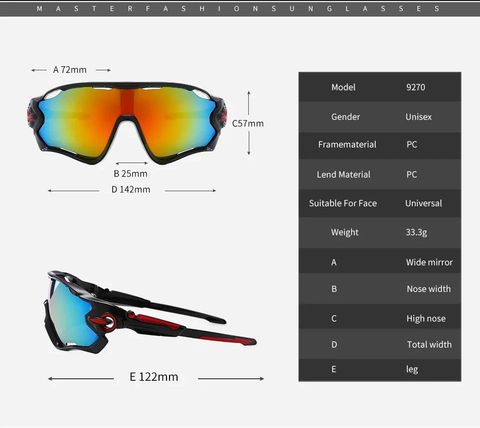
Task: Select the Framematerial PC row
Action: click(380, 145)
